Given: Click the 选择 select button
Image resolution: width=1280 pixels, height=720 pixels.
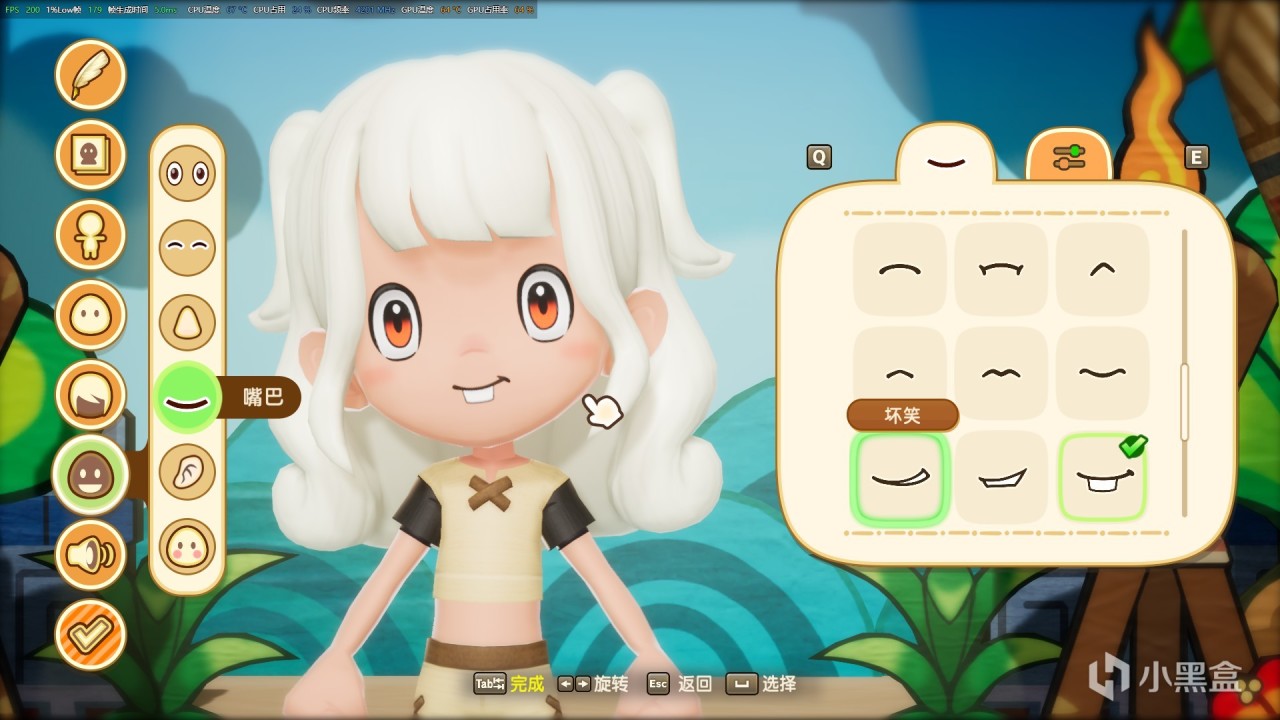Looking at the screenshot, I should tap(779, 684).
